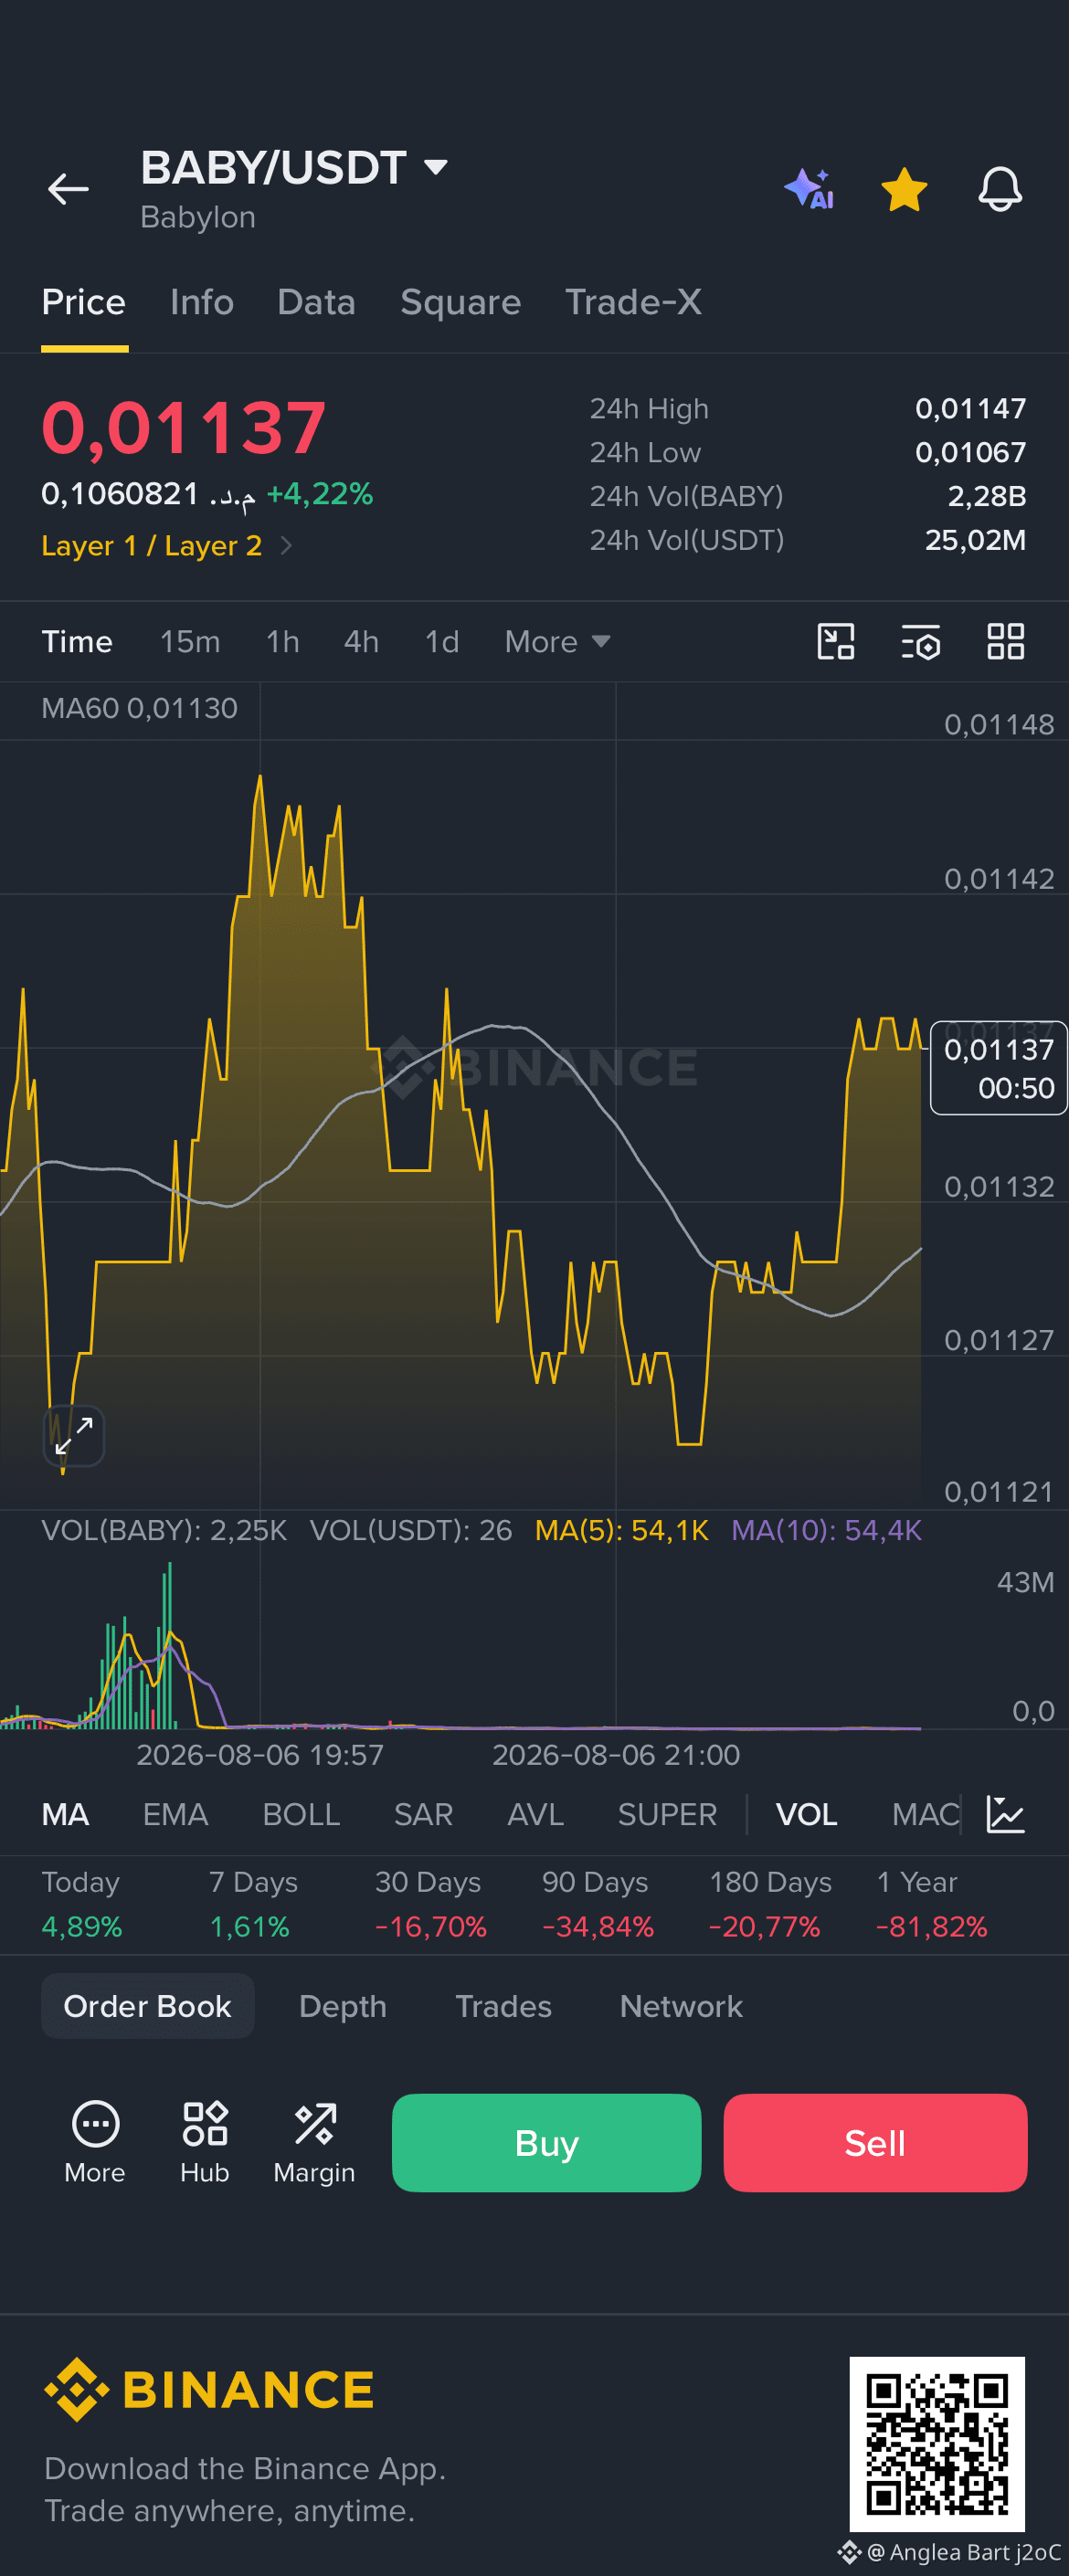Select 1 Year performance -81,82%

click(x=931, y=1904)
